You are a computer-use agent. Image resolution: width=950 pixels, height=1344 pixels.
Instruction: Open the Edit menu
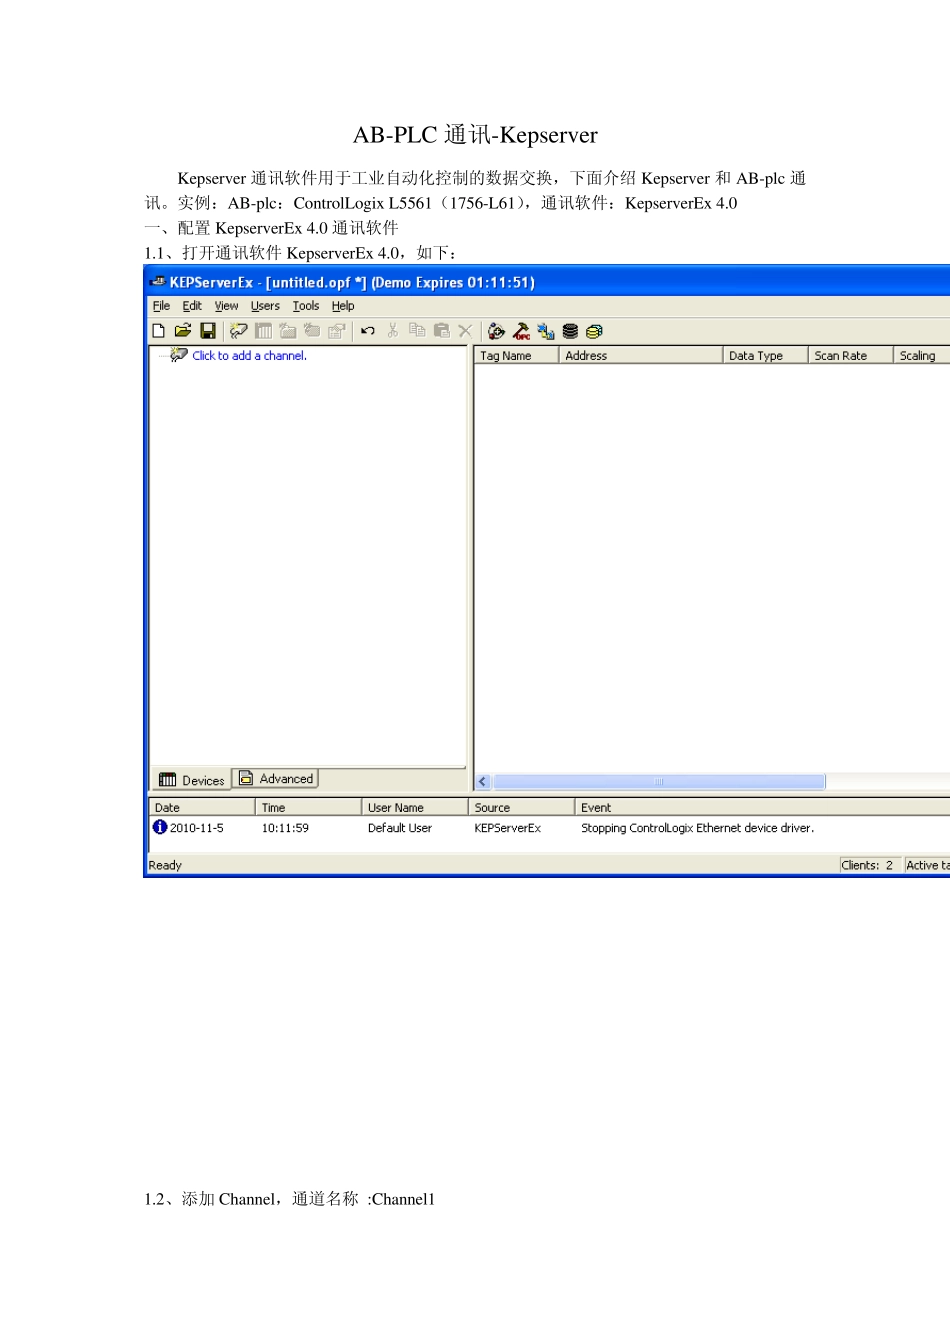pyautogui.click(x=192, y=306)
